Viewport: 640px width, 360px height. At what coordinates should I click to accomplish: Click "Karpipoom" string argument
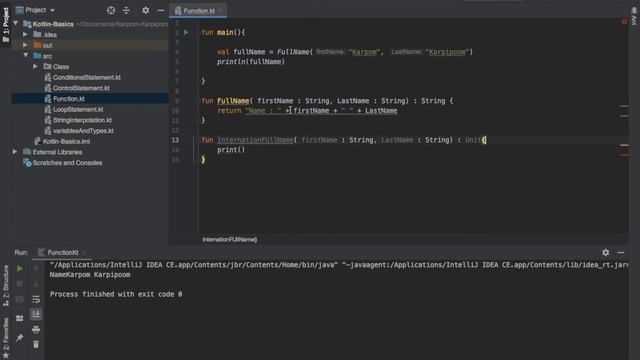click(x=447, y=52)
